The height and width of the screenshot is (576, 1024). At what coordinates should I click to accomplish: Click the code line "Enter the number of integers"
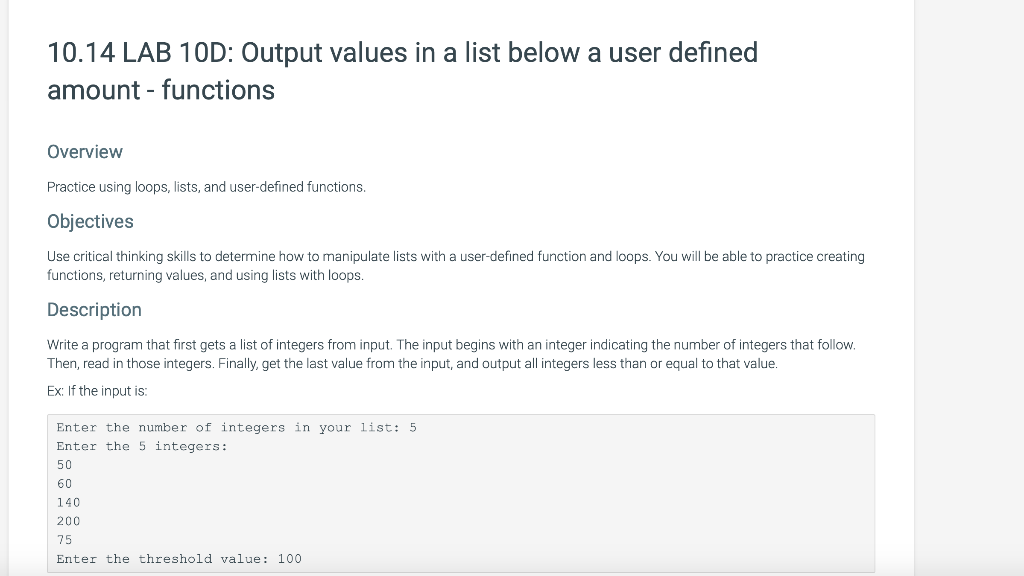pyautogui.click(x=236, y=428)
